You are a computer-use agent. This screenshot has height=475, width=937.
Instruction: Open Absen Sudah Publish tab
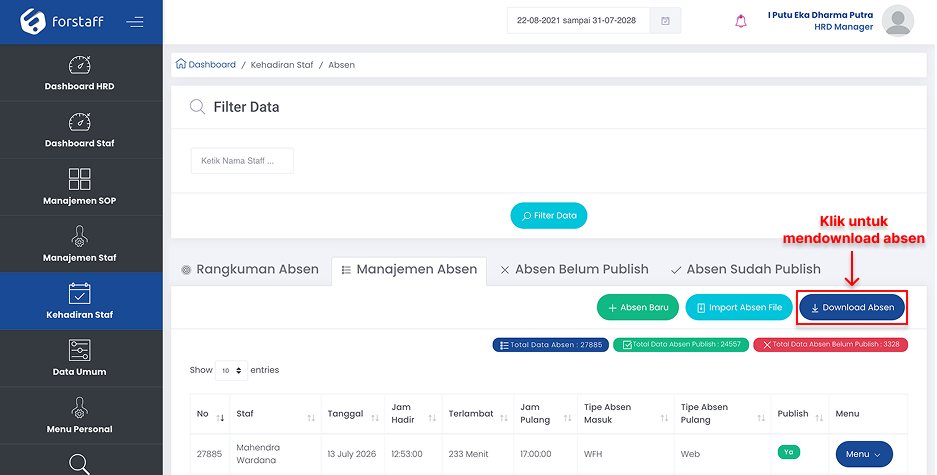point(746,269)
